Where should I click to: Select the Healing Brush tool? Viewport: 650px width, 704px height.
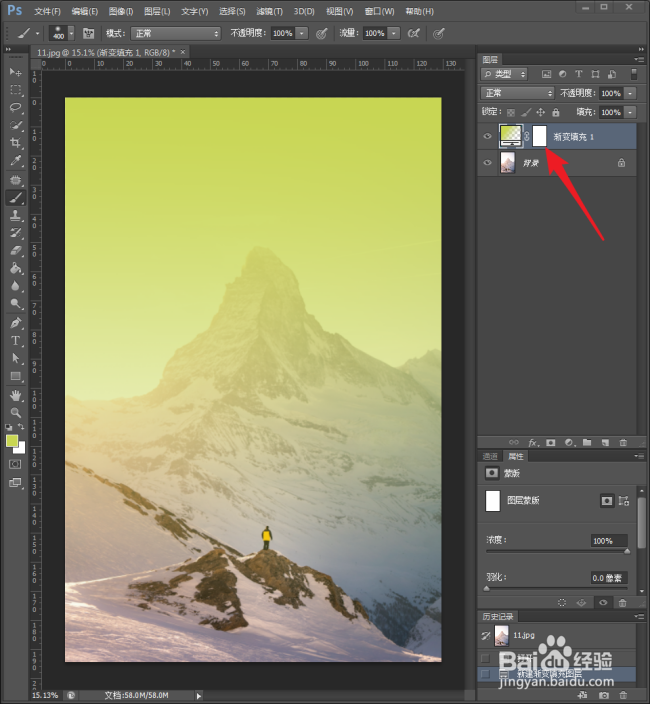[x=15, y=180]
